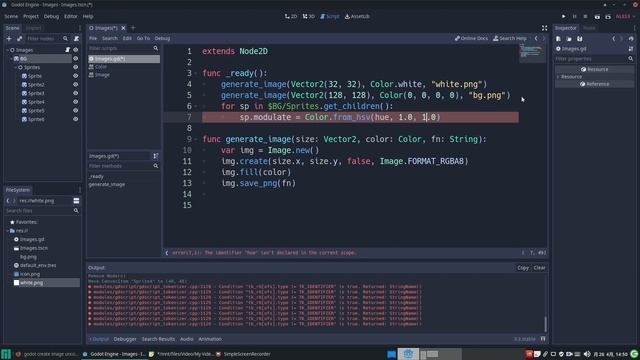640x360 pixels.
Task: Save the current resource in Inspector
Action: point(580,39)
